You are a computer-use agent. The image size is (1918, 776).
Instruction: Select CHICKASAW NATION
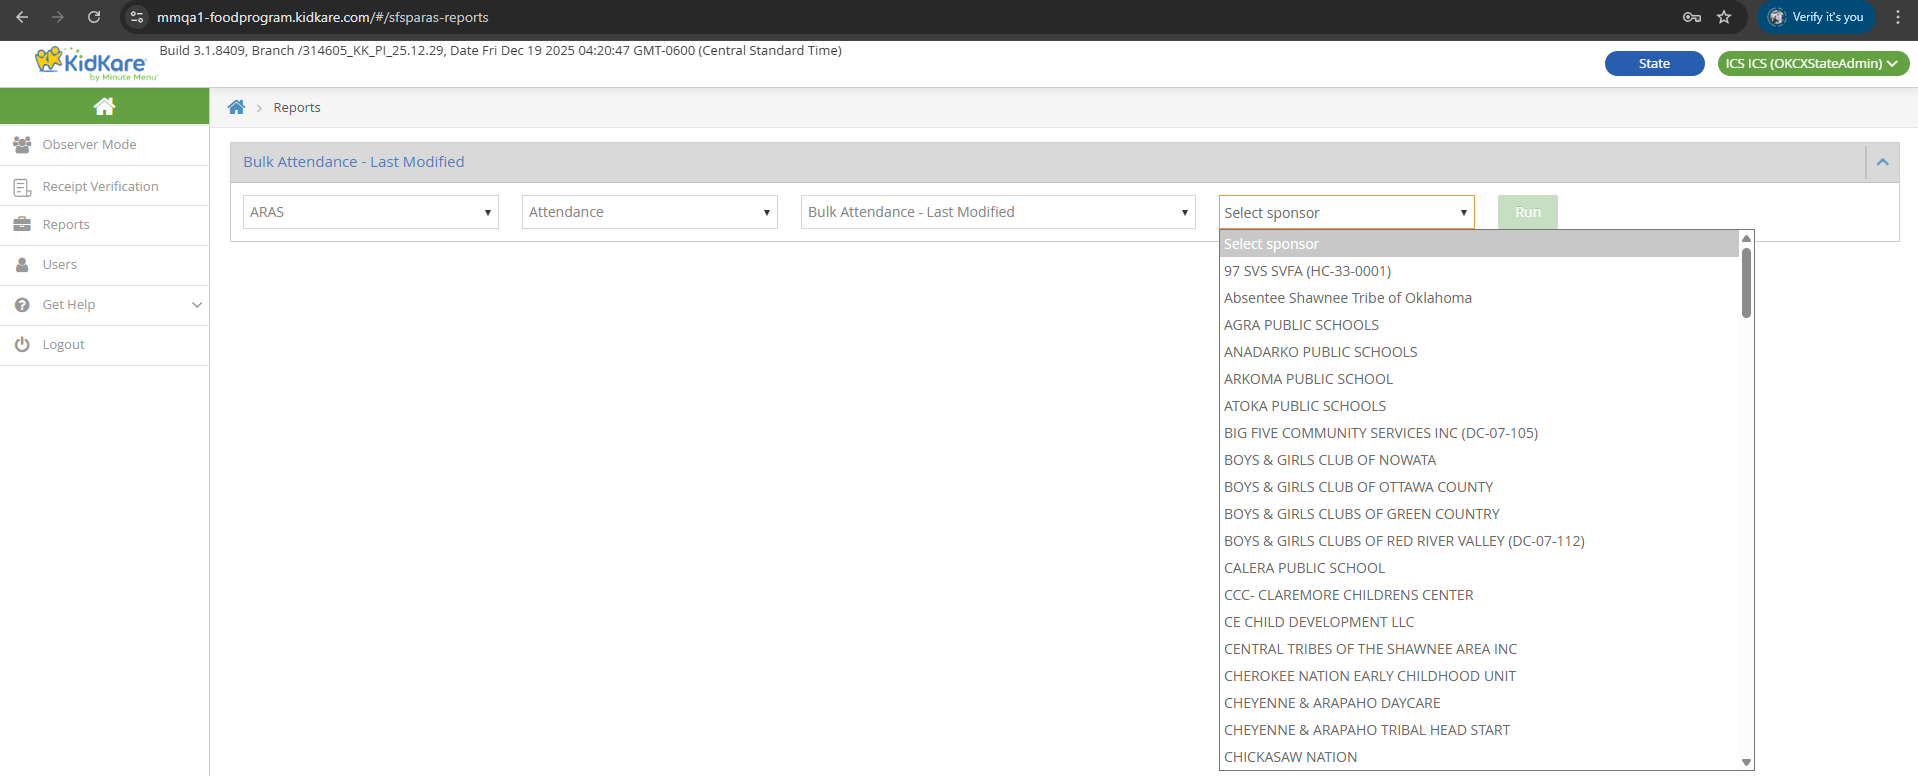(x=1479, y=757)
